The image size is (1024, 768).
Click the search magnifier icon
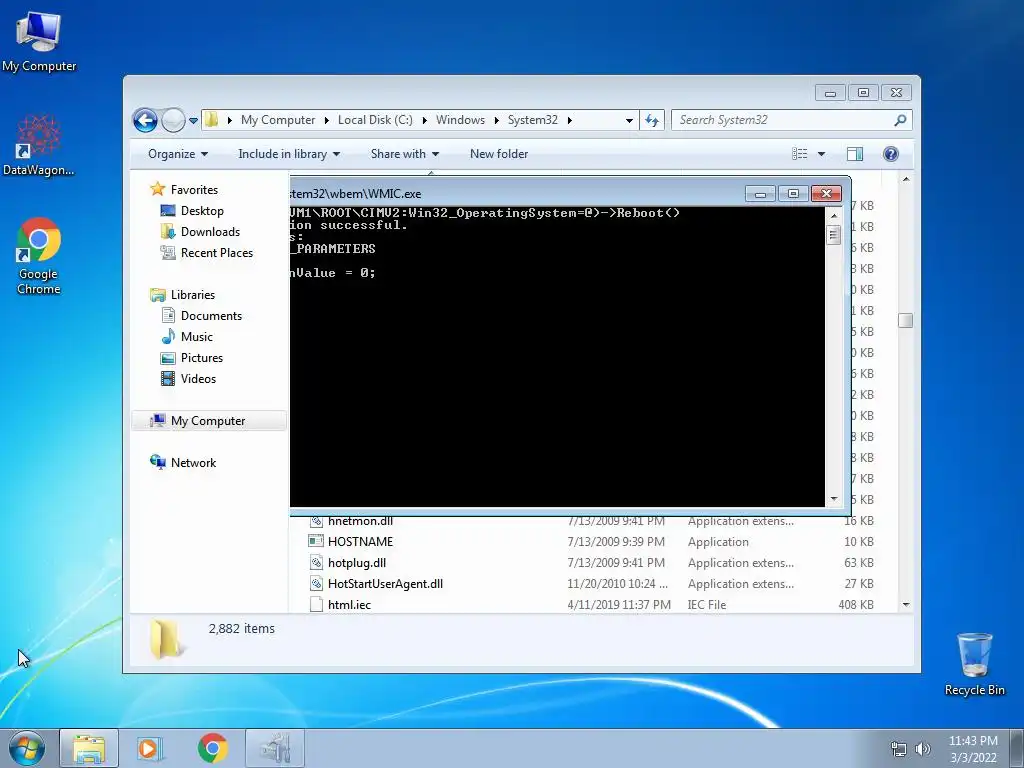tap(900, 120)
